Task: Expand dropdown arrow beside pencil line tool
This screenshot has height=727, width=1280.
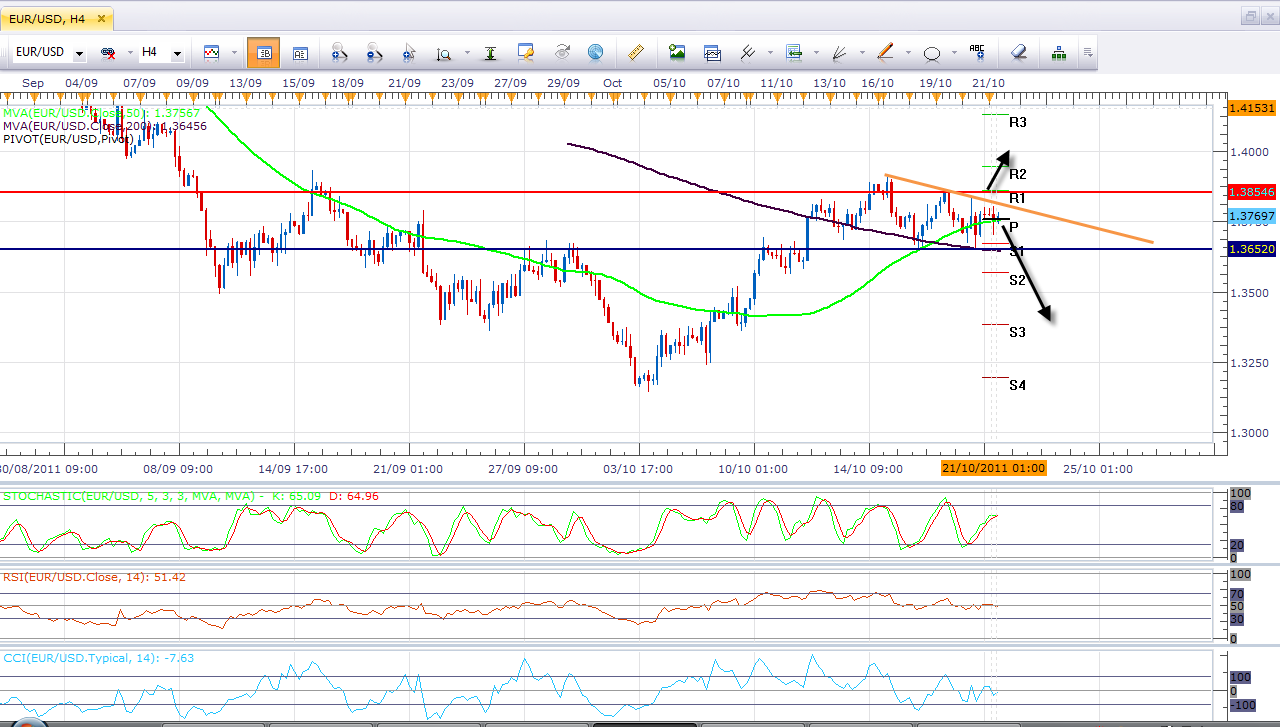Action: click(x=908, y=53)
